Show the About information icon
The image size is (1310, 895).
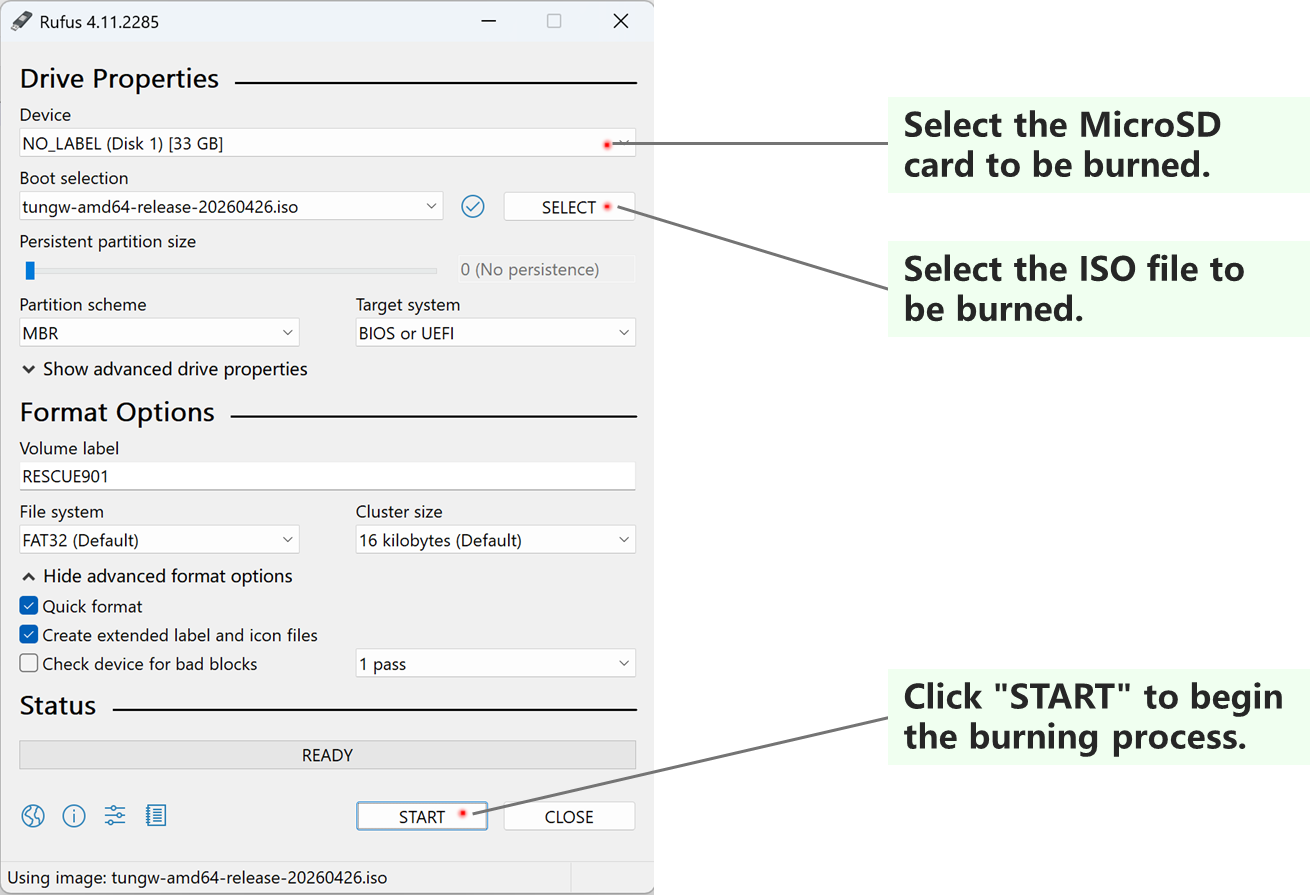74,816
